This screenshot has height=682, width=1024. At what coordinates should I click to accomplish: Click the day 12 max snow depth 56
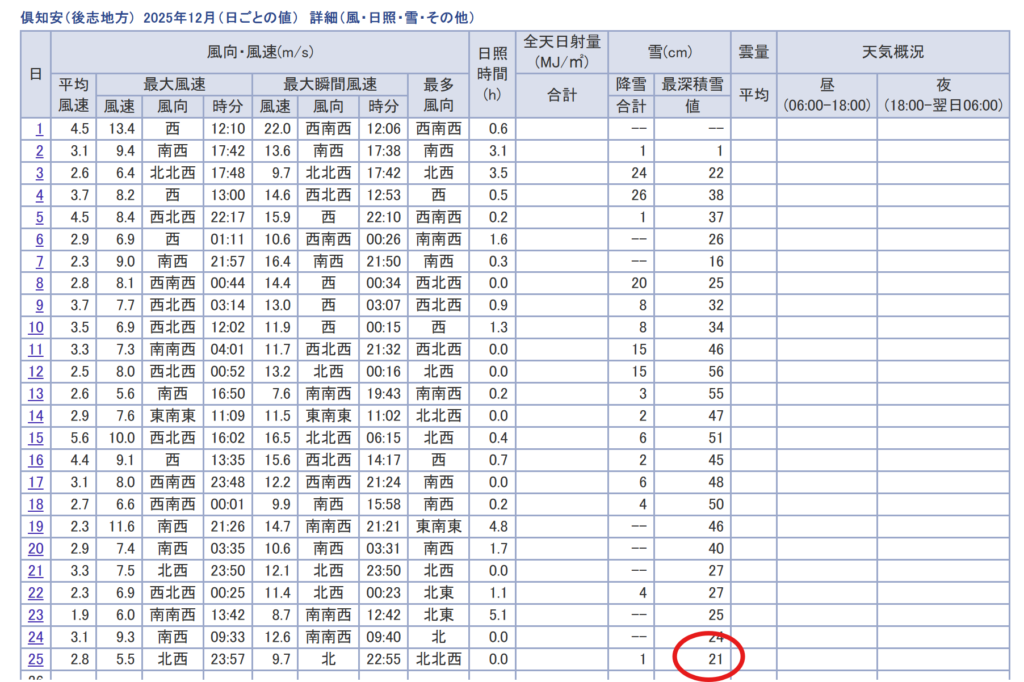pyautogui.click(x=714, y=371)
